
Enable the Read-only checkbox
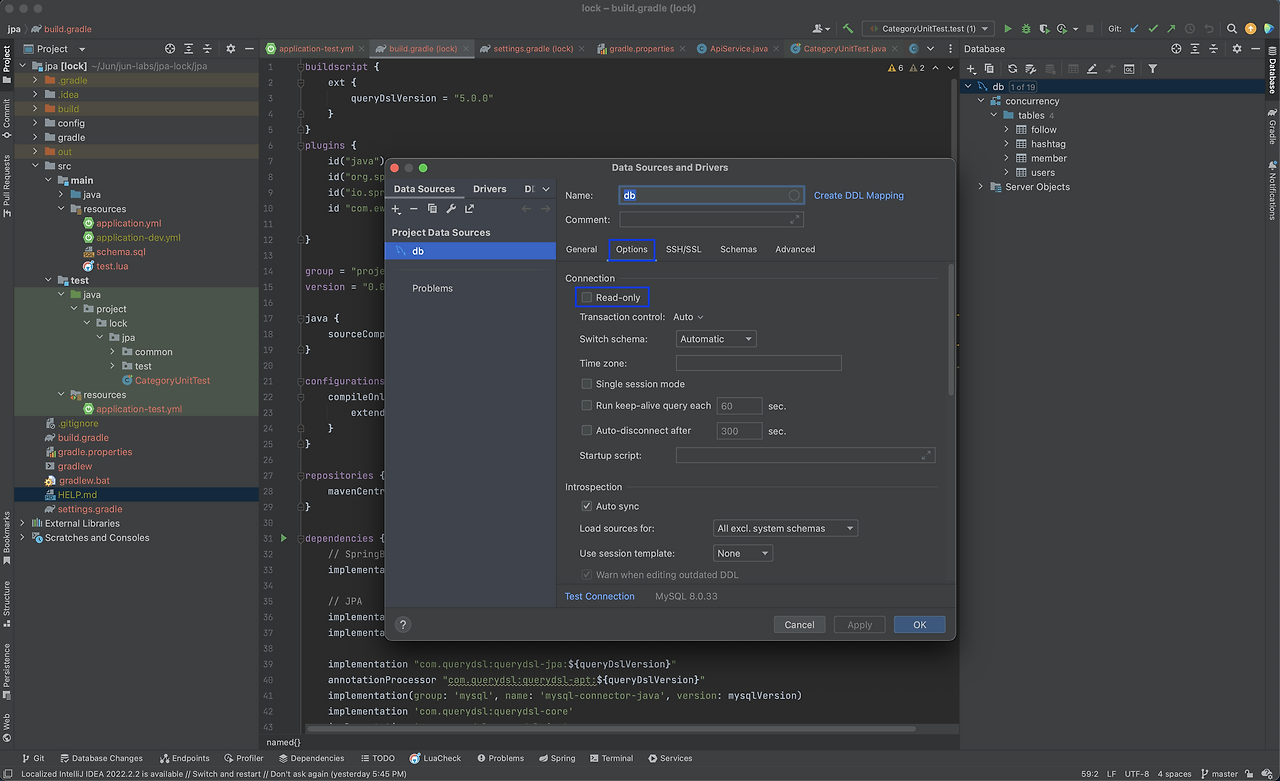(x=587, y=297)
